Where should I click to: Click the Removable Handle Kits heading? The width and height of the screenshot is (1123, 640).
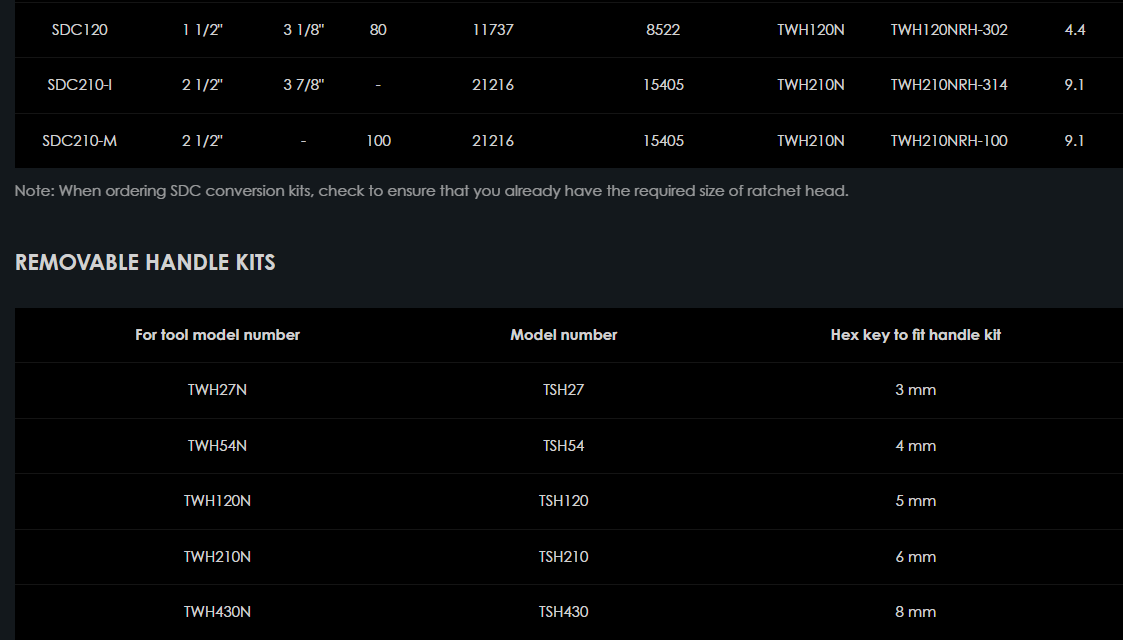tap(145, 263)
